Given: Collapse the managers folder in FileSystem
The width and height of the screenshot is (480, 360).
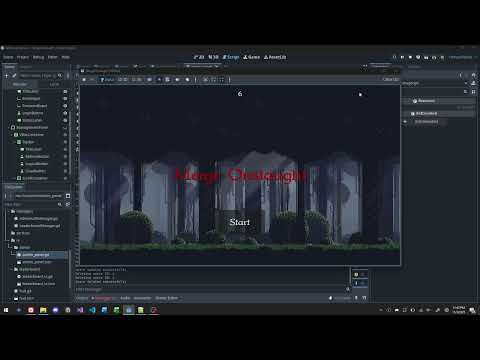Looking at the screenshot, I should tap(9, 211).
